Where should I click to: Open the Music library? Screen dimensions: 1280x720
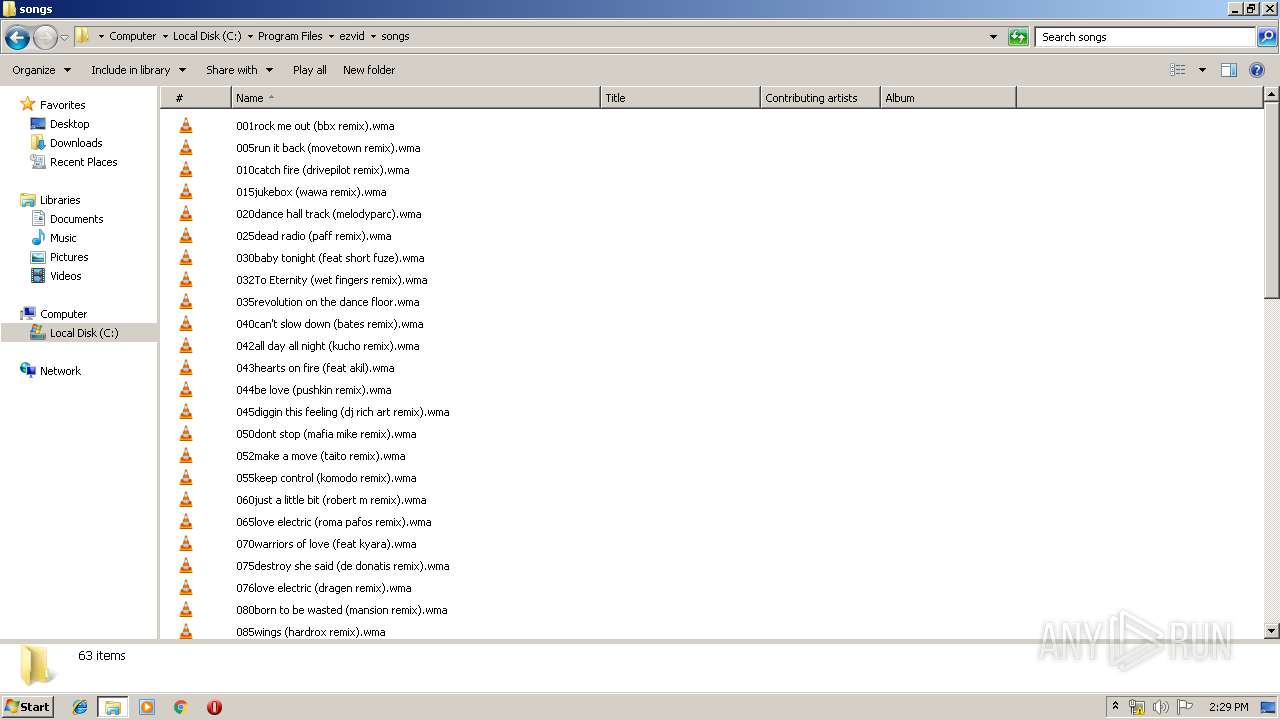point(63,238)
